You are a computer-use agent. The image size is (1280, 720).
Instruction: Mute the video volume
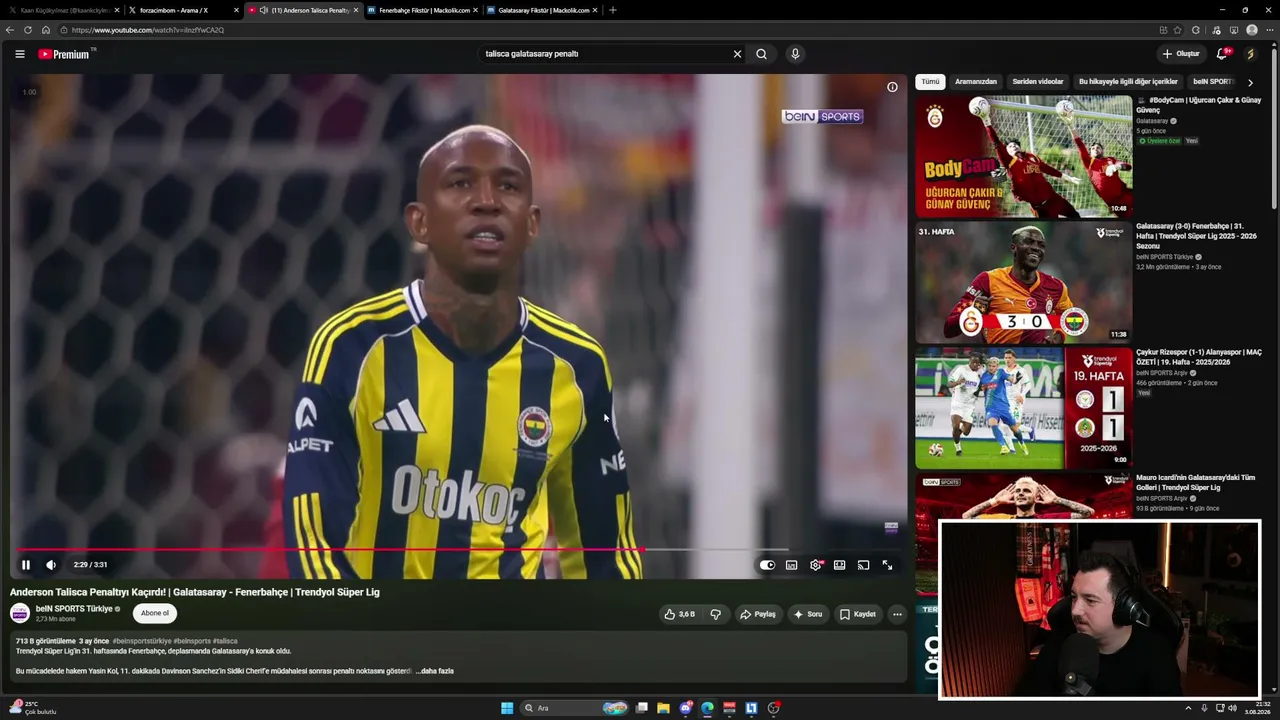click(51, 565)
